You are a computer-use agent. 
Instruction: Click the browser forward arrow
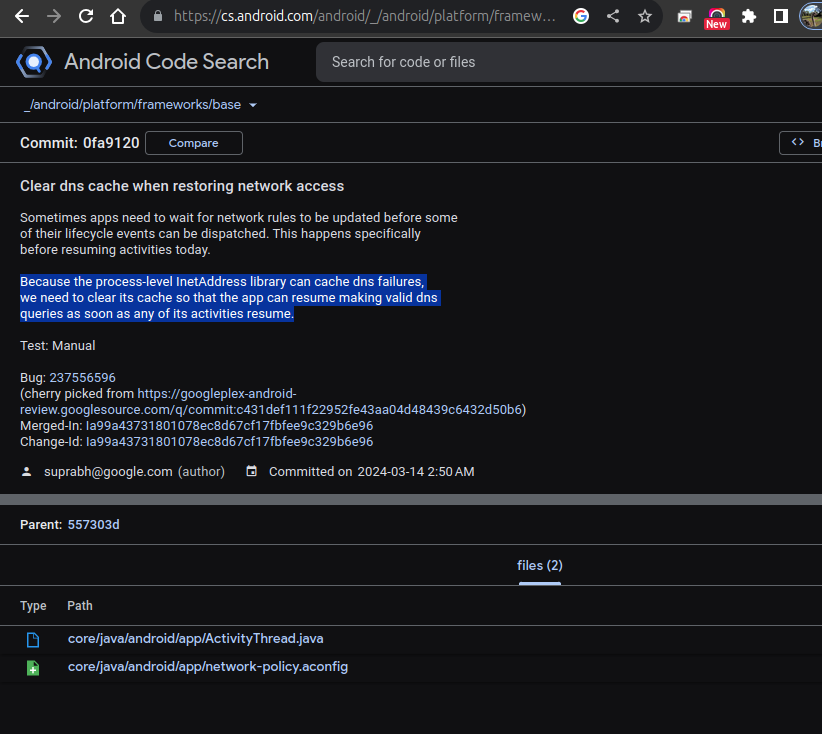point(53,16)
